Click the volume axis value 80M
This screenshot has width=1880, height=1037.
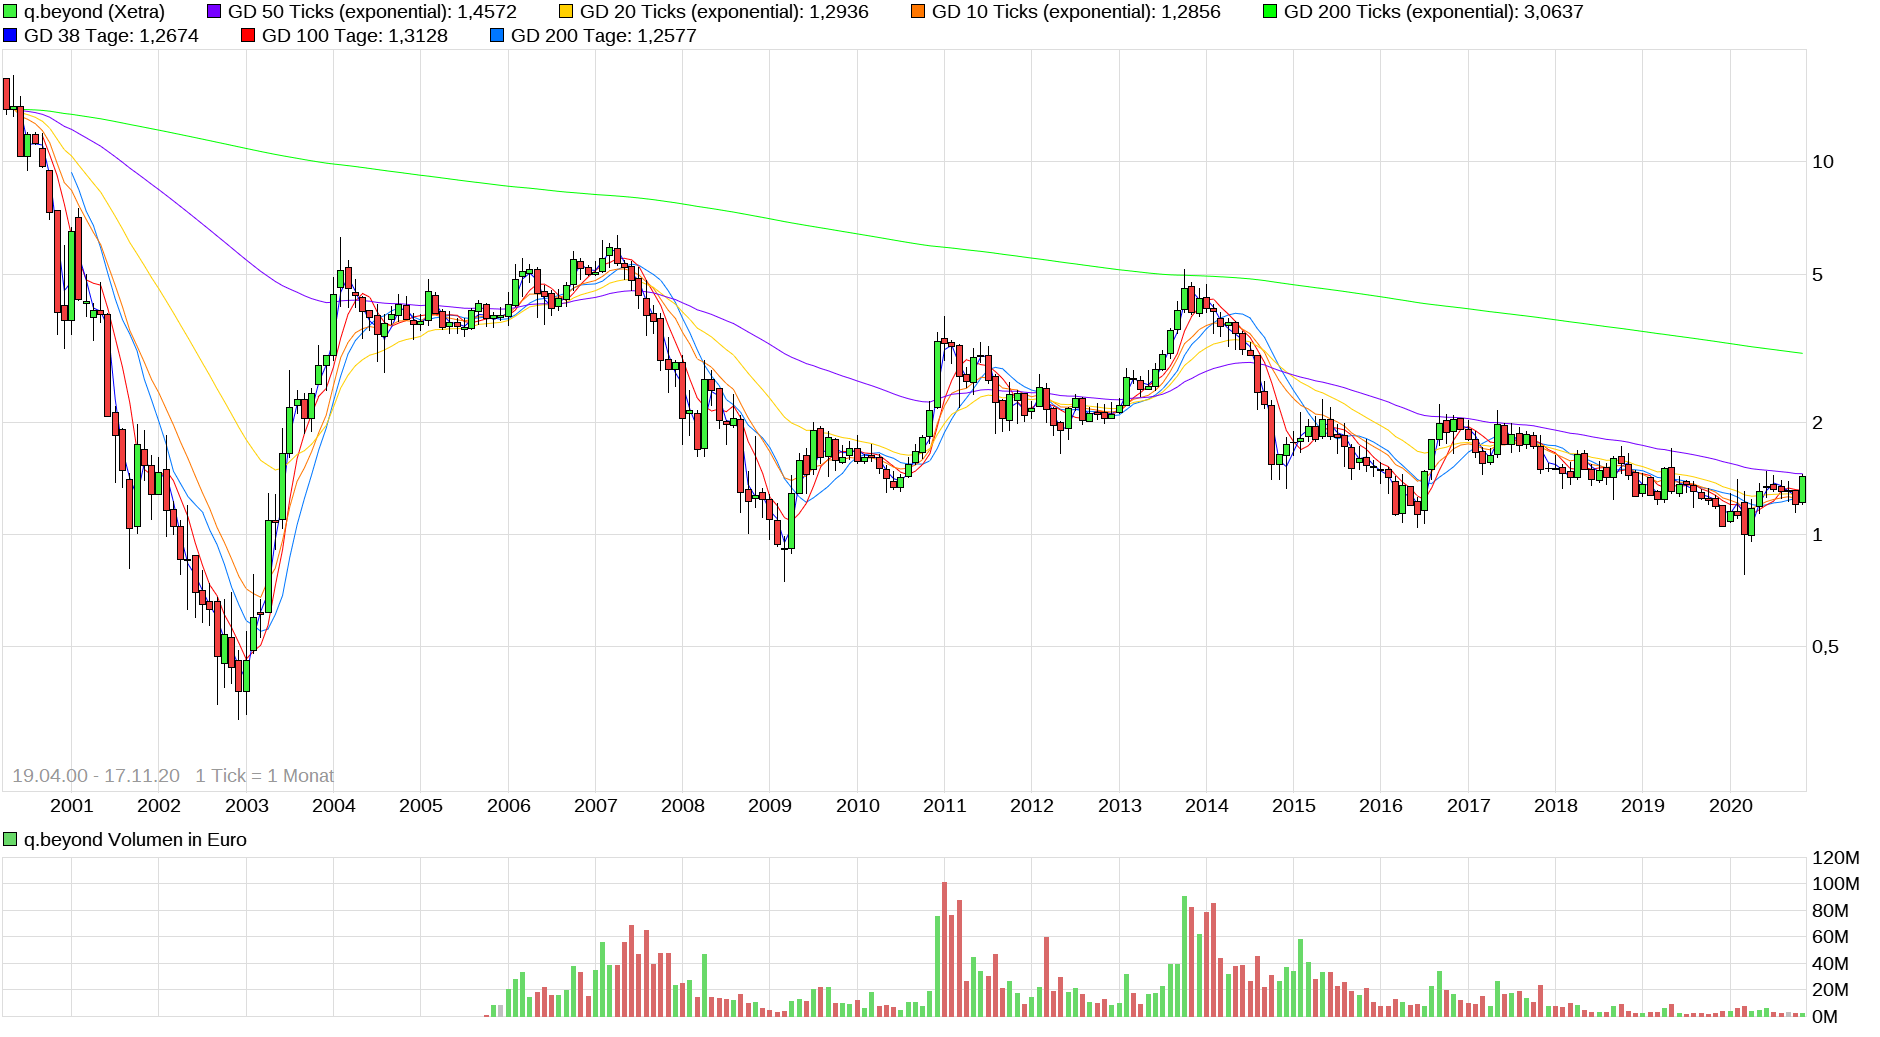[x=1831, y=911]
